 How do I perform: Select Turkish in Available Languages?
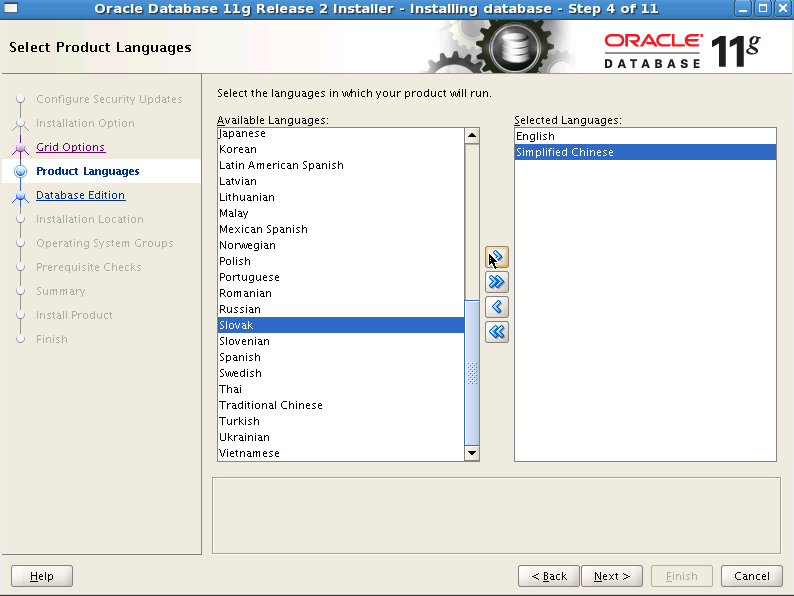tap(341, 421)
